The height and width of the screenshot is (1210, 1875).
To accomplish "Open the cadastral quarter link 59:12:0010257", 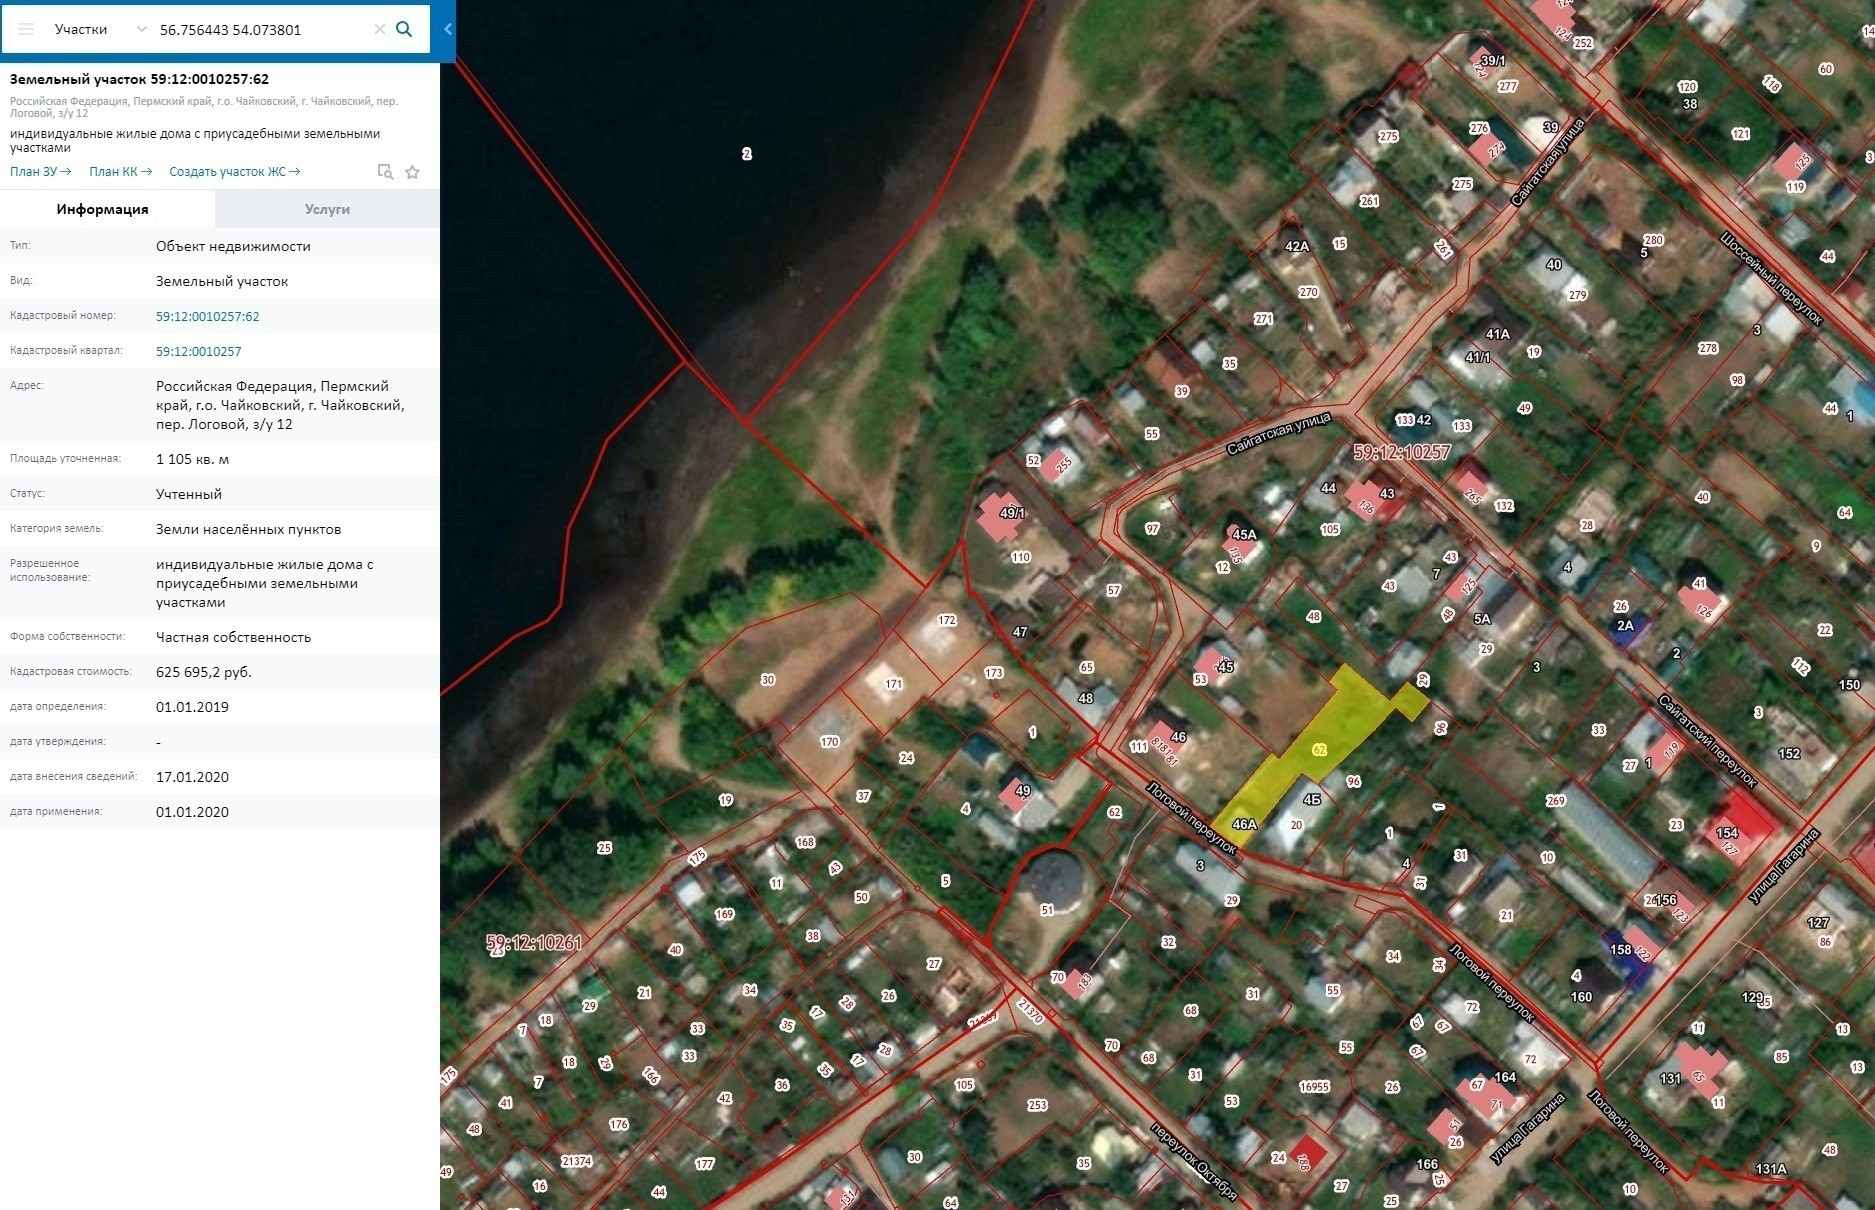I will [x=198, y=351].
